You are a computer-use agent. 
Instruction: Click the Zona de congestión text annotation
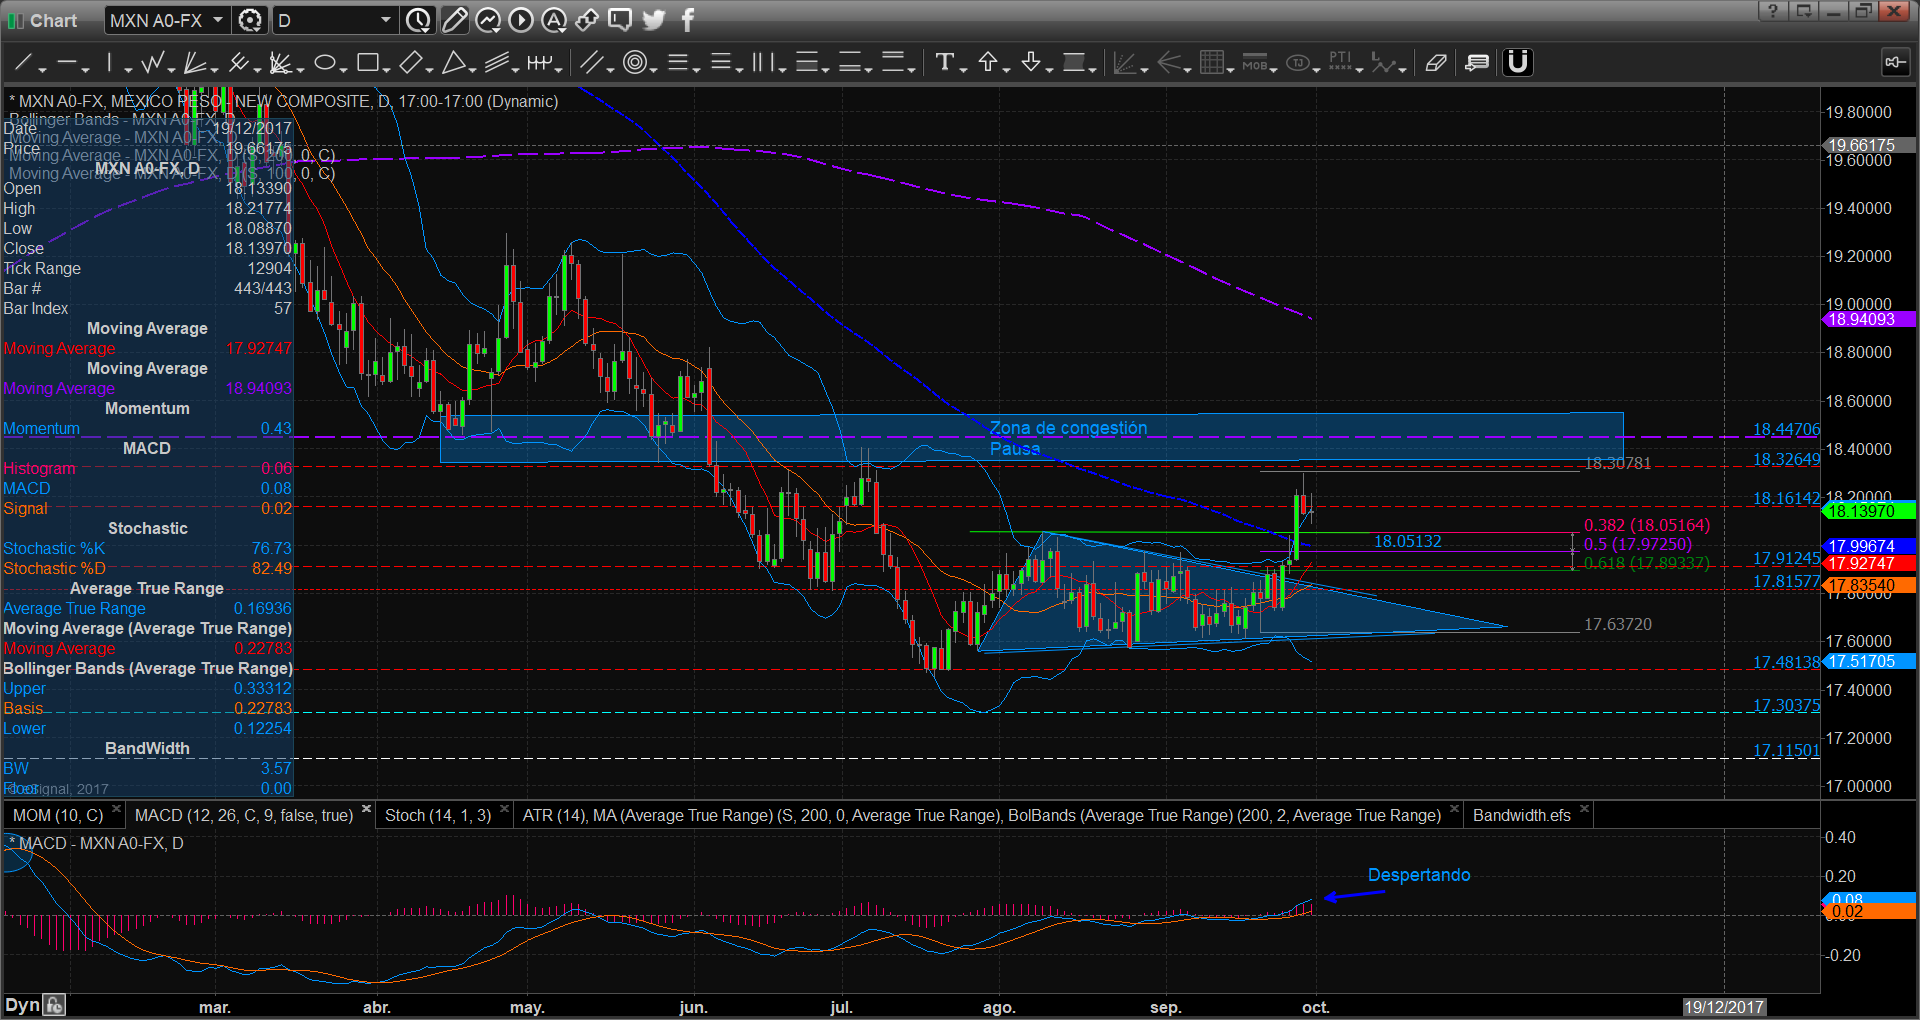(x=1068, y=428)
